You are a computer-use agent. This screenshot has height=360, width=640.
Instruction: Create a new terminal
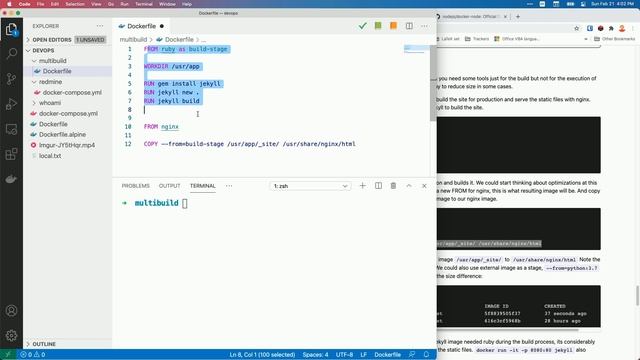pyautogui.click(x=362, y=186)
